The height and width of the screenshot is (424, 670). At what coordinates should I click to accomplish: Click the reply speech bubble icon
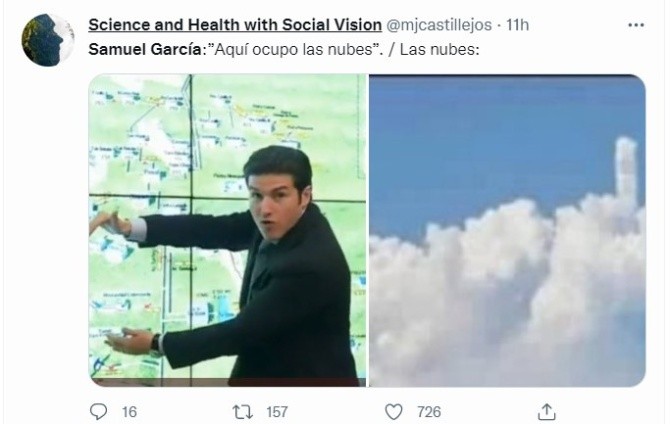pos(99,411)
